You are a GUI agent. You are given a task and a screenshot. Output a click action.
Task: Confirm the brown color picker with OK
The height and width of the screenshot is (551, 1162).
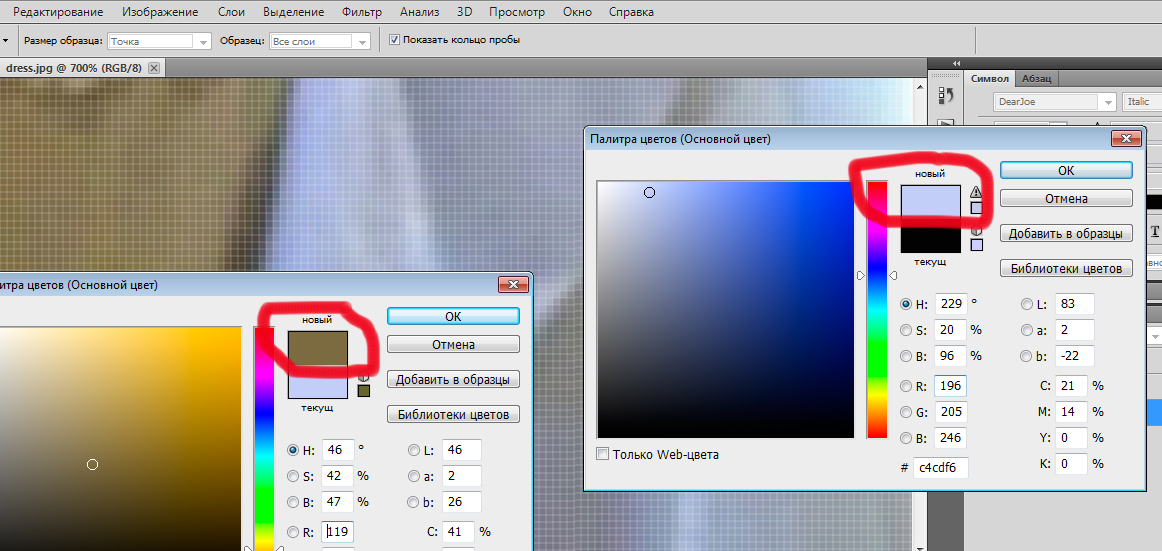pos(453,315)
